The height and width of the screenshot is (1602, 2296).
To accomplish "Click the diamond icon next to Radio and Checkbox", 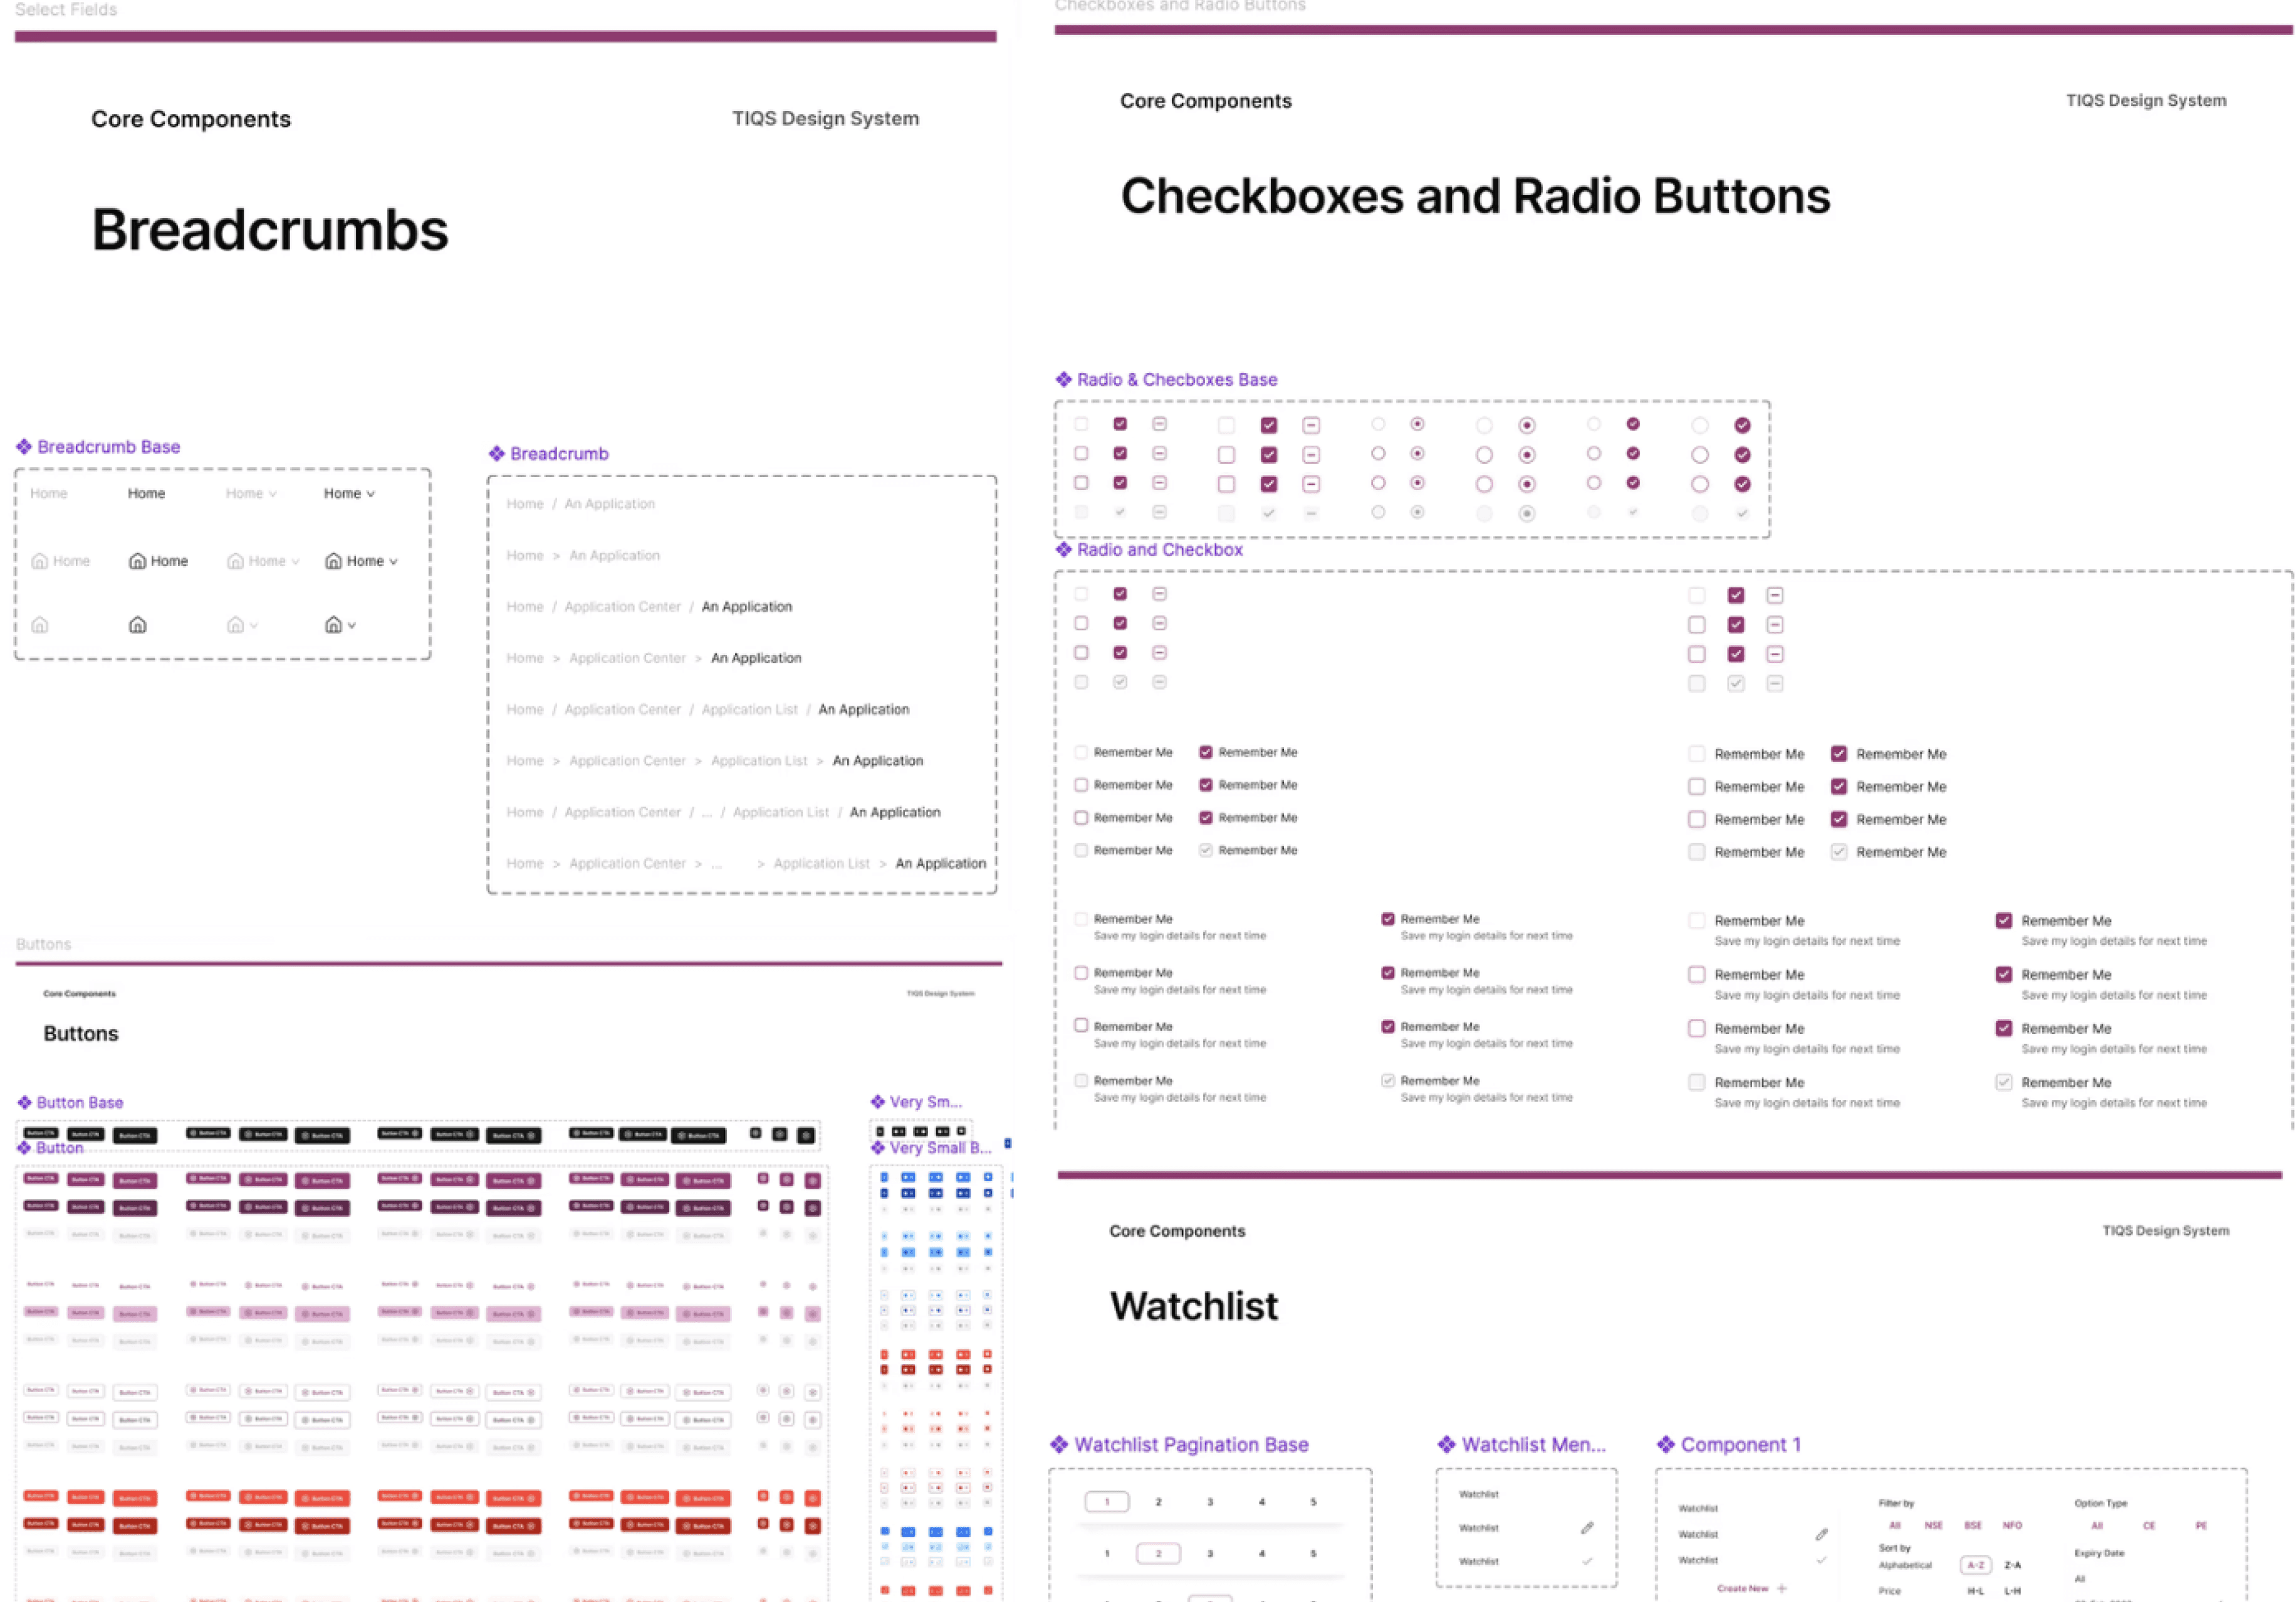I will [1063, 549].
